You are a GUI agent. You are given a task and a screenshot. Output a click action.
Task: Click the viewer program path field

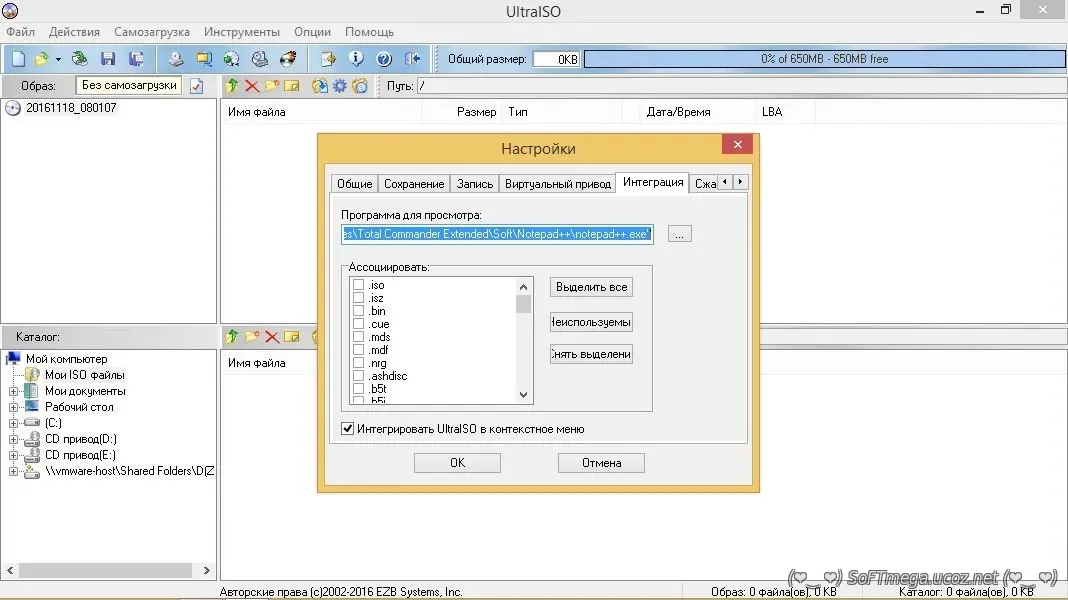[497, 234]
